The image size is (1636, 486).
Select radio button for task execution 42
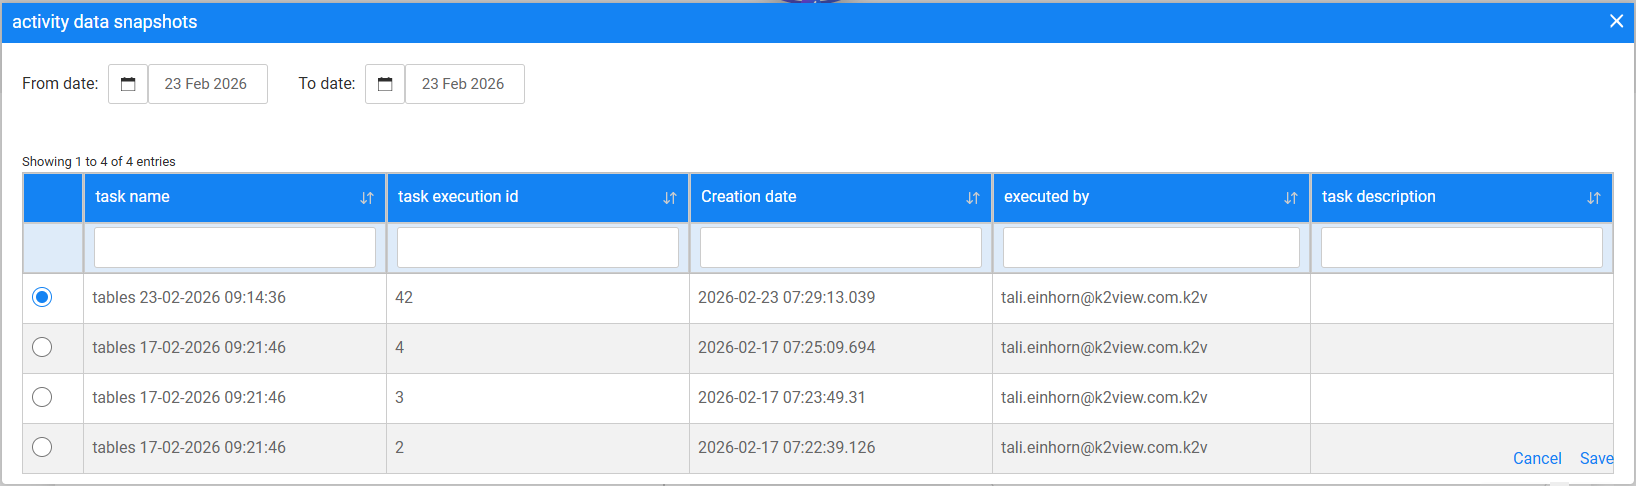pos(42,297)
